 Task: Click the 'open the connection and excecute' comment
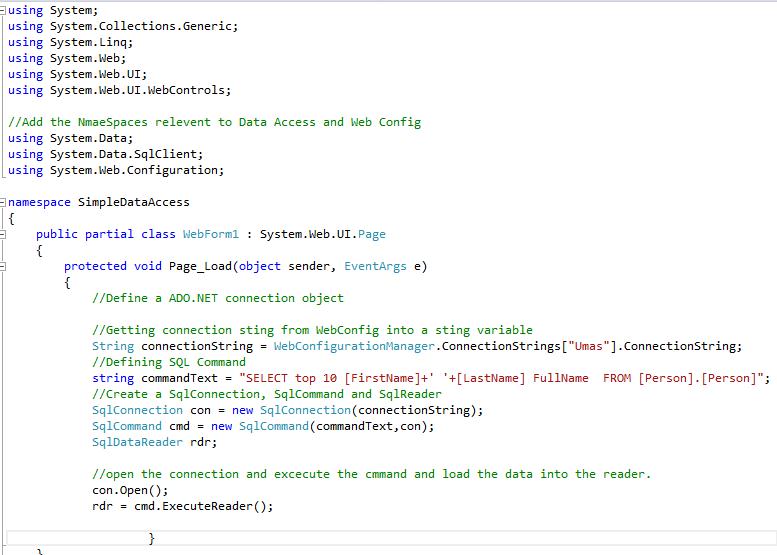pyautogui.click(x=371, y=474)
